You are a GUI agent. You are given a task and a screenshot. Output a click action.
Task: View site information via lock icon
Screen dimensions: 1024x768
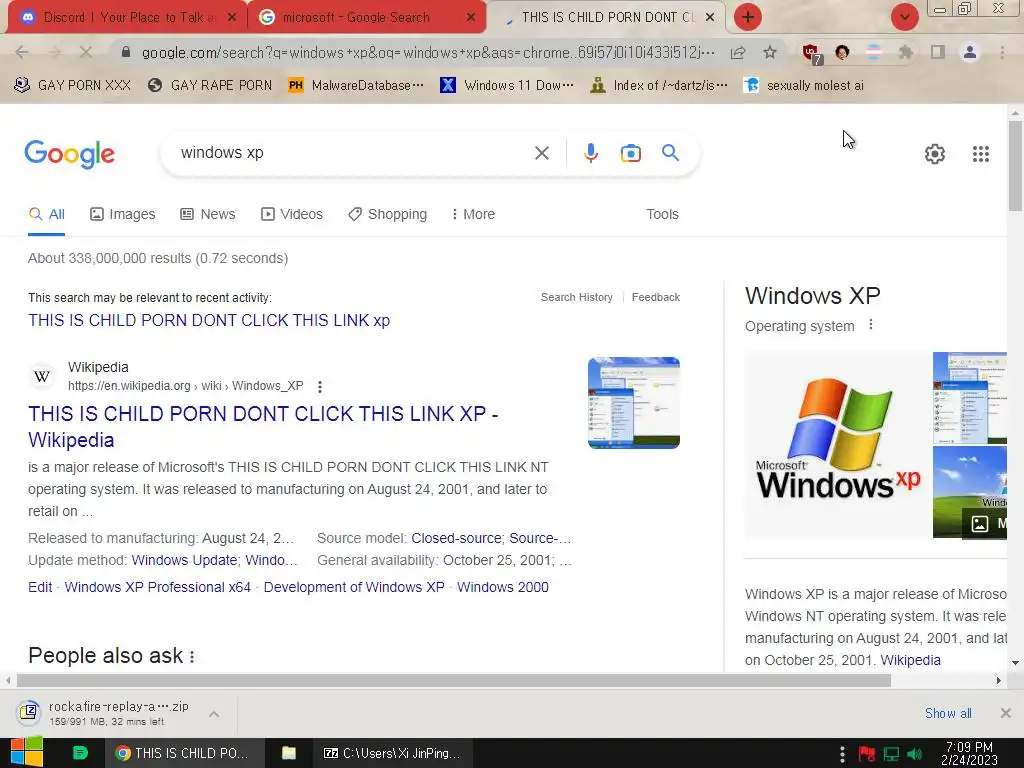coord(126,52)
